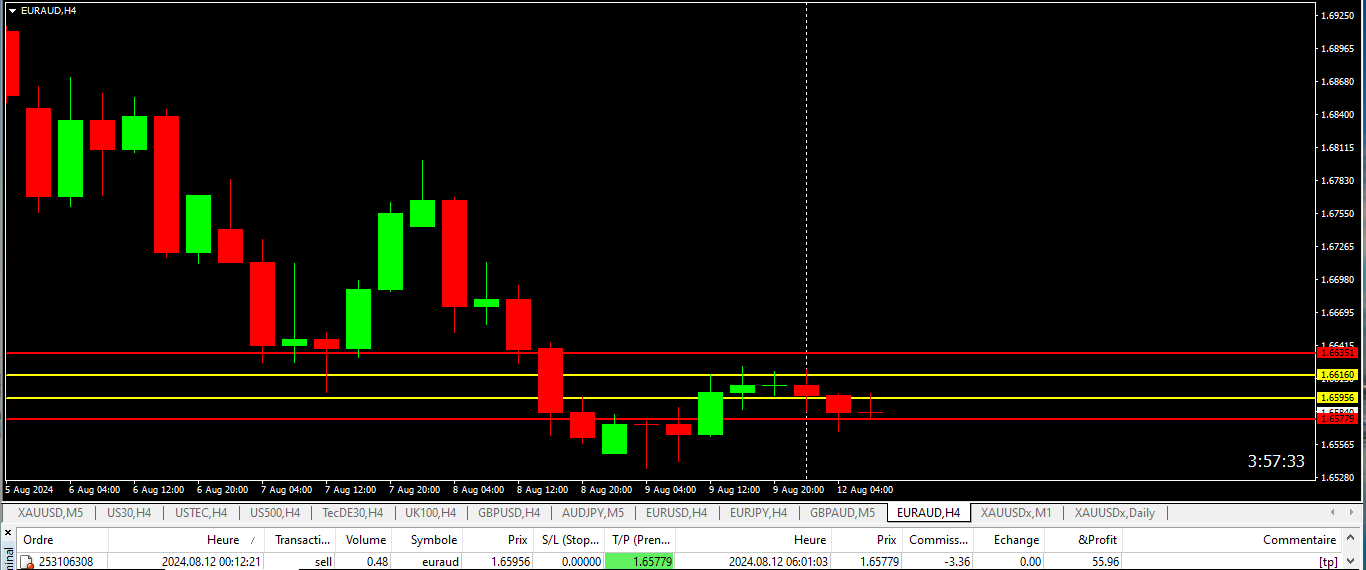Sort orders by the Ordre column header
The height and width of the screenshot is (570, 1366).
click(38, 540)
